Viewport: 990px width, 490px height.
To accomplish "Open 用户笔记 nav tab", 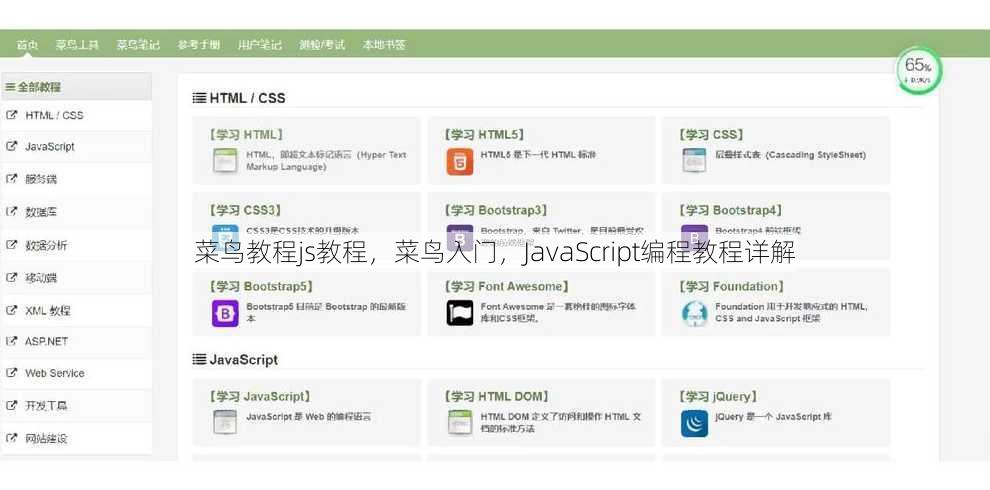I will click(x=259, y=45).
